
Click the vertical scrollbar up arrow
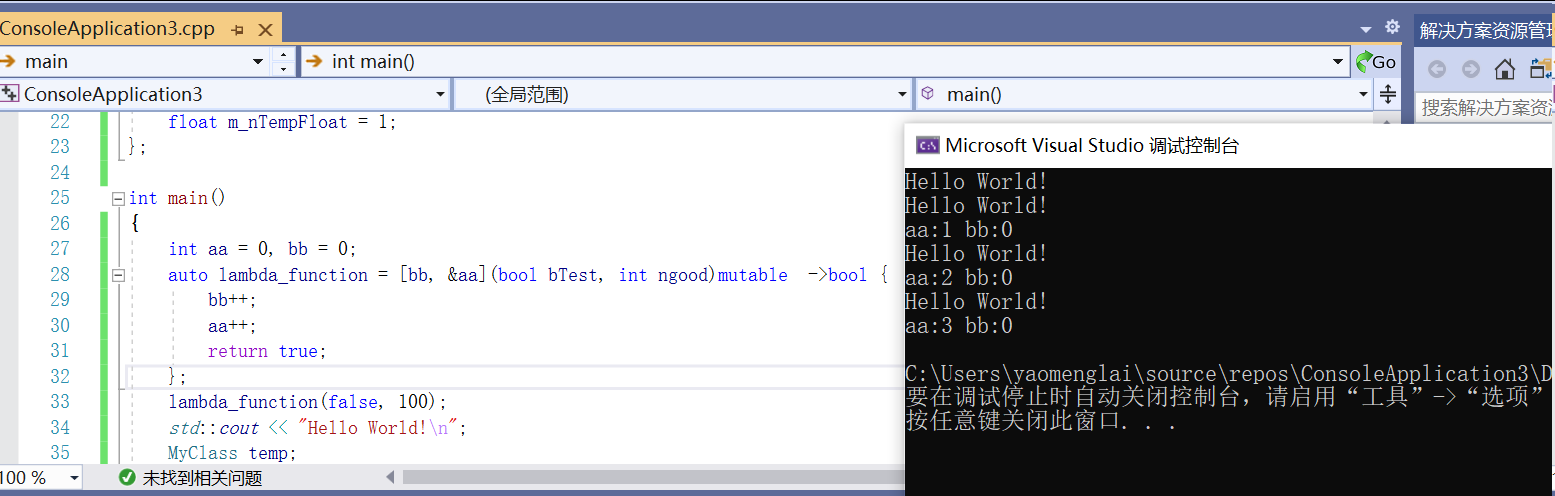pyautogui.click(x=1388, y=122)
